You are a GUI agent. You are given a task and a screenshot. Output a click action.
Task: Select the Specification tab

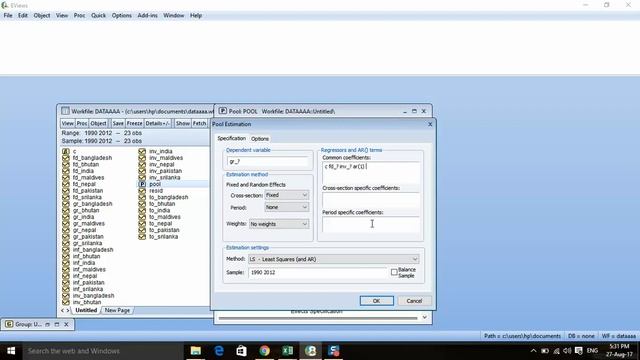tap(231, 138)
